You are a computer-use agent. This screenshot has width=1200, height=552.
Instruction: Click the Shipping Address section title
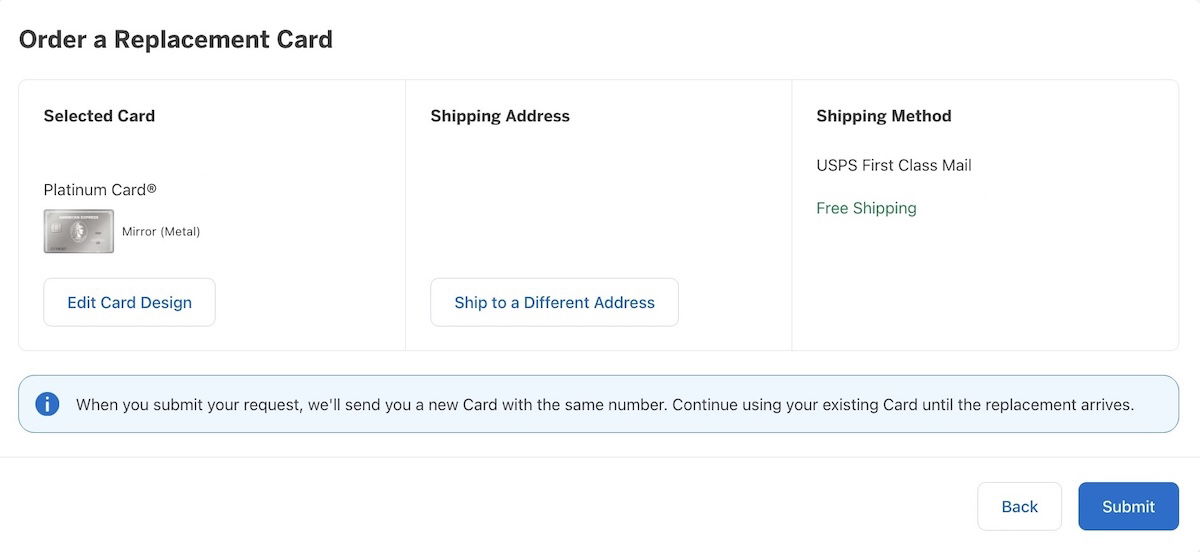point(500,116)
